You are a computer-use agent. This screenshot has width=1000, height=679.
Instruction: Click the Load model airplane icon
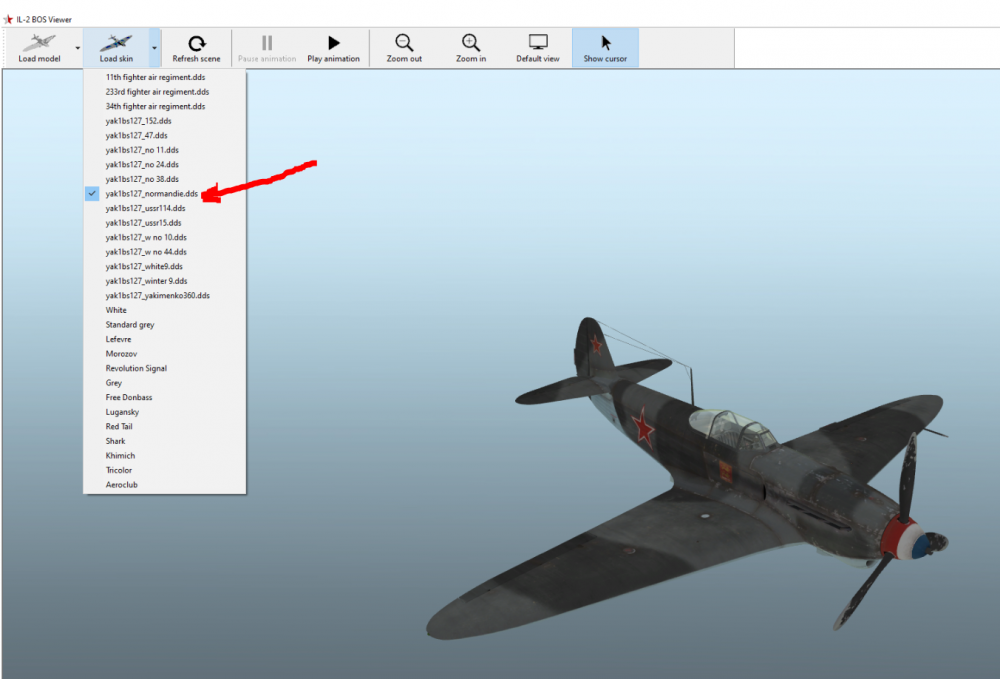click(38, 43)
